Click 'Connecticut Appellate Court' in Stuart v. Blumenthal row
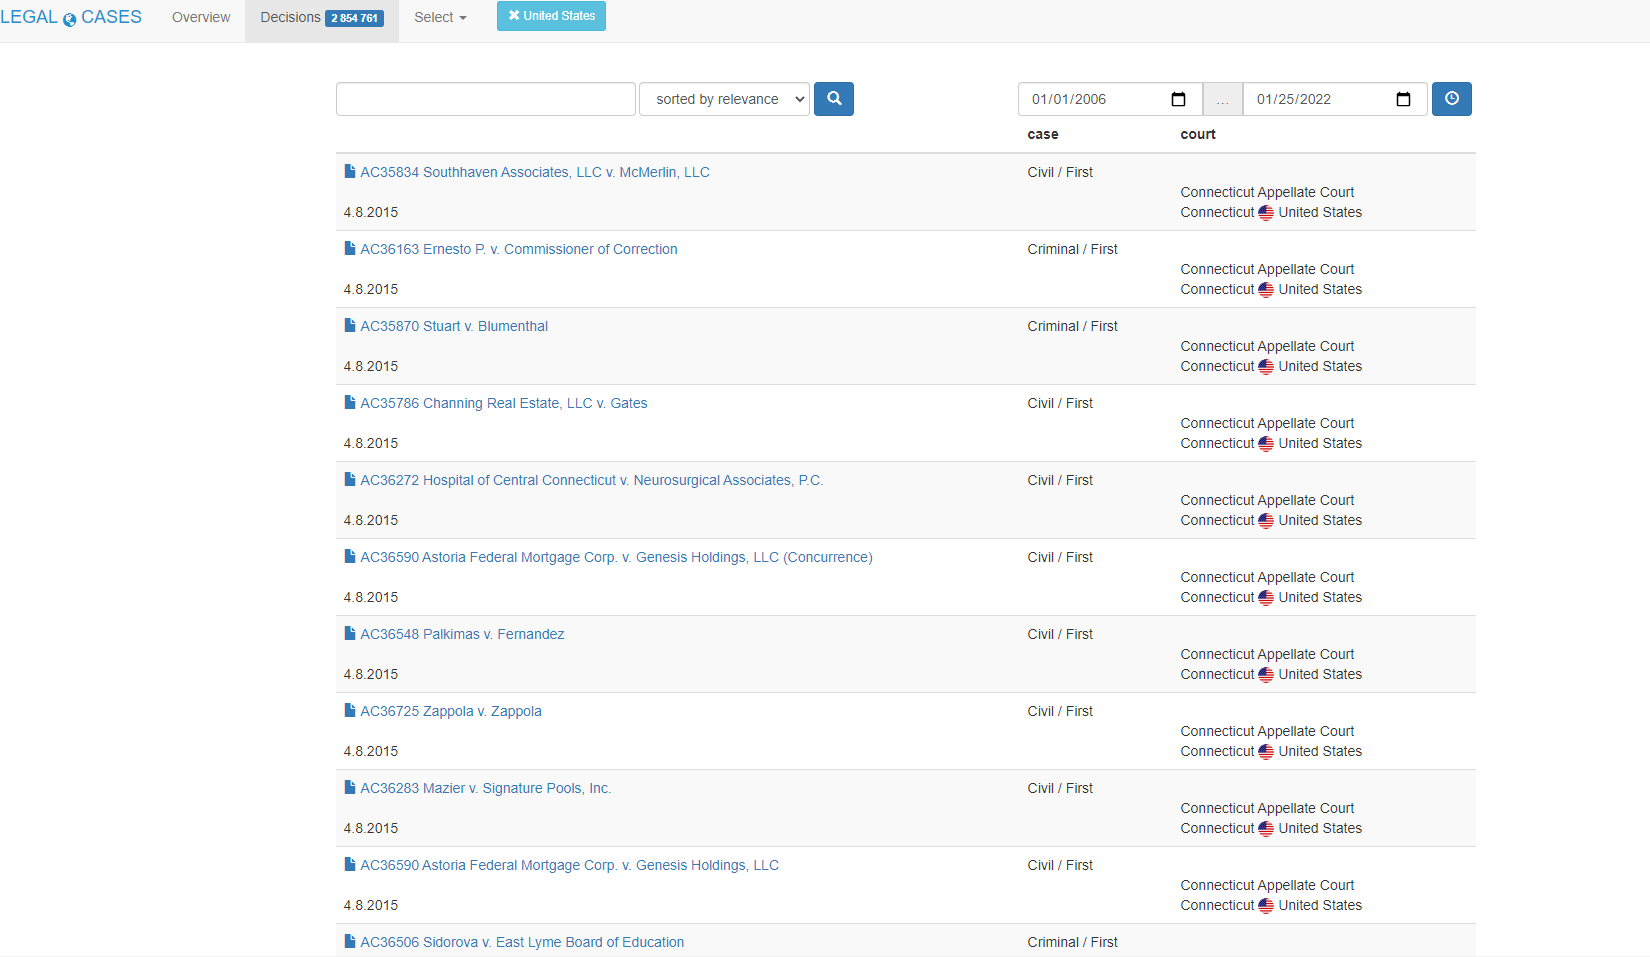The width and height of the screenshot is (1650, 957). pyautogui.click(x=1267, y=346)
